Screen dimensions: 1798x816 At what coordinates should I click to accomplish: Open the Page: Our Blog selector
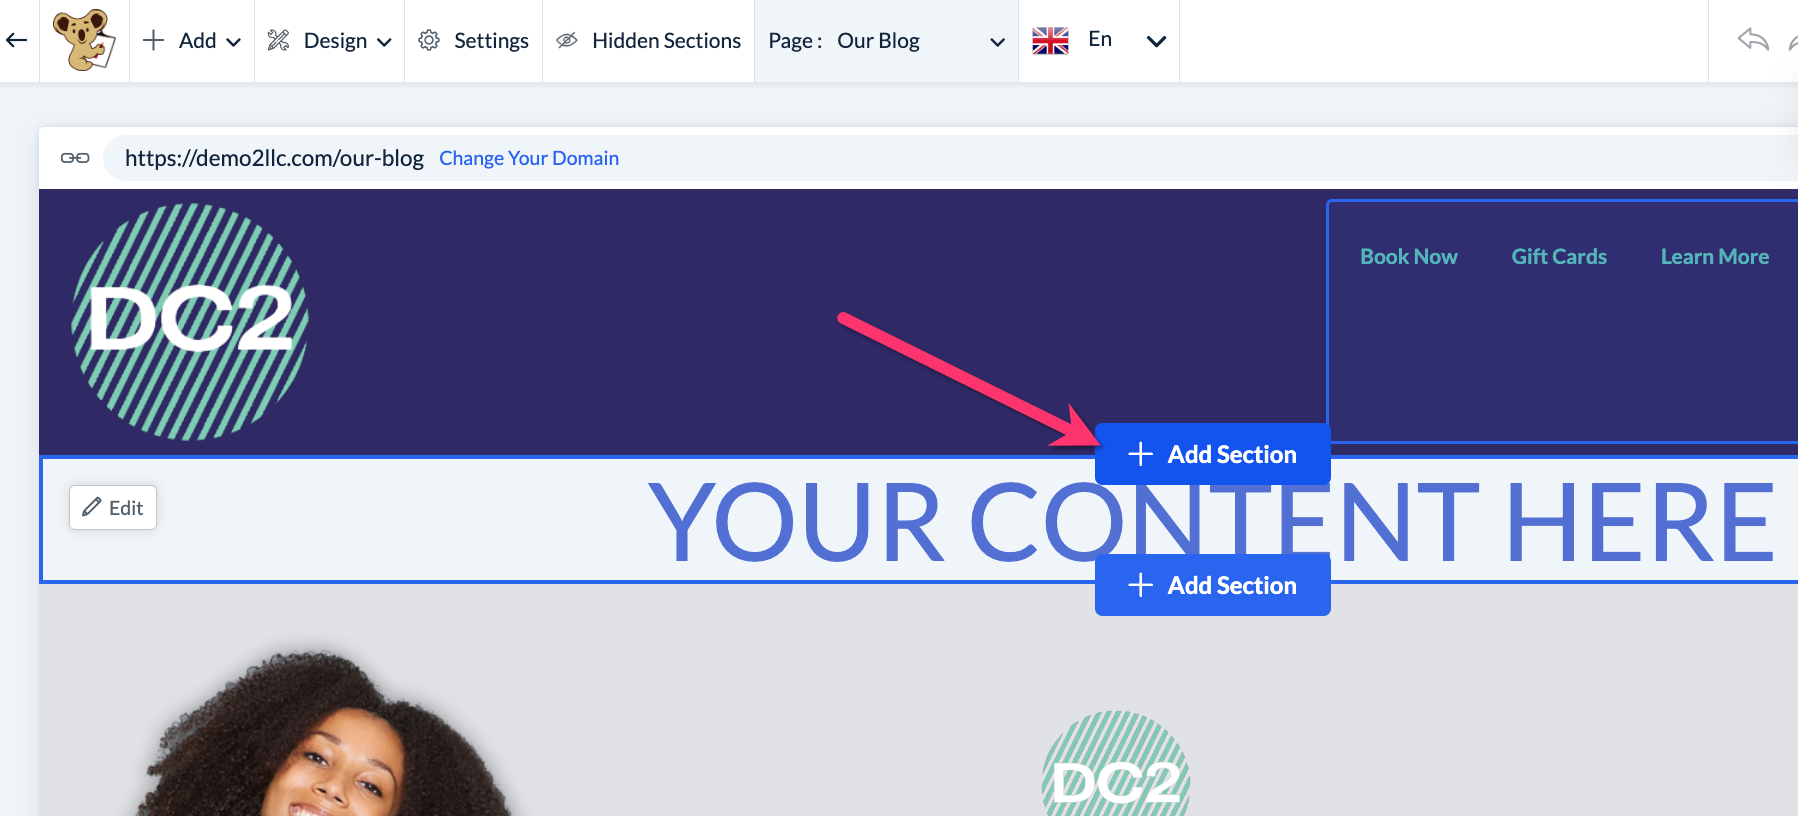[886, 41]
